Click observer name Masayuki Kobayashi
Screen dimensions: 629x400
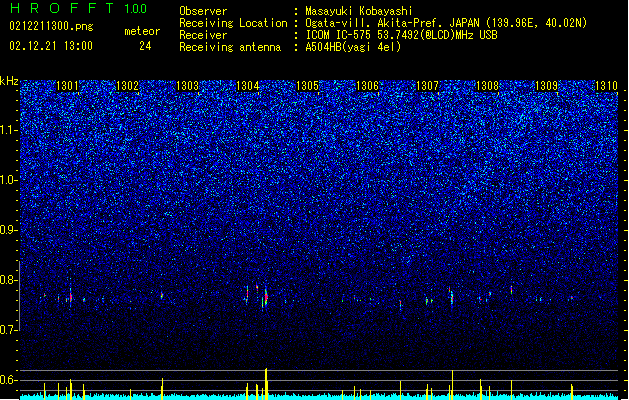click(x=359, y=11)
